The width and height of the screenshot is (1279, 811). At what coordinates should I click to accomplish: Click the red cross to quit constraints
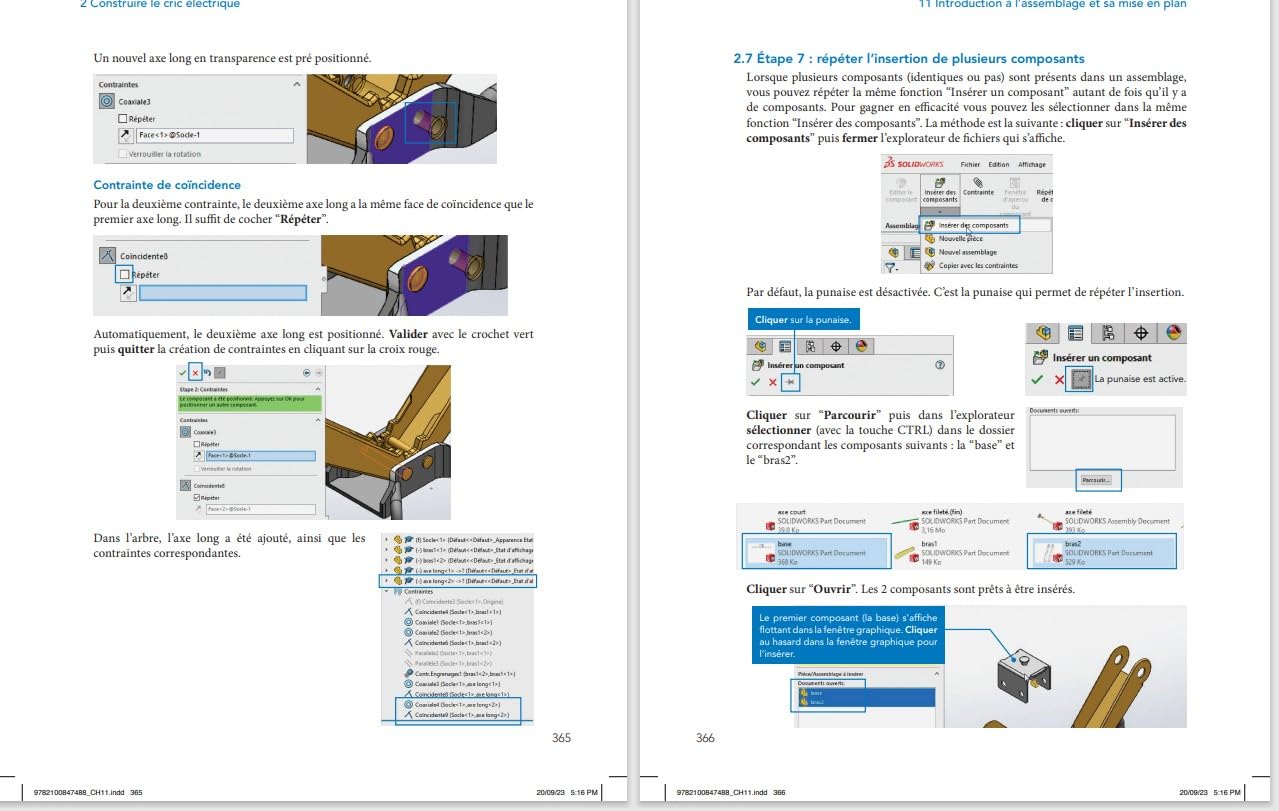click(195, 372)
